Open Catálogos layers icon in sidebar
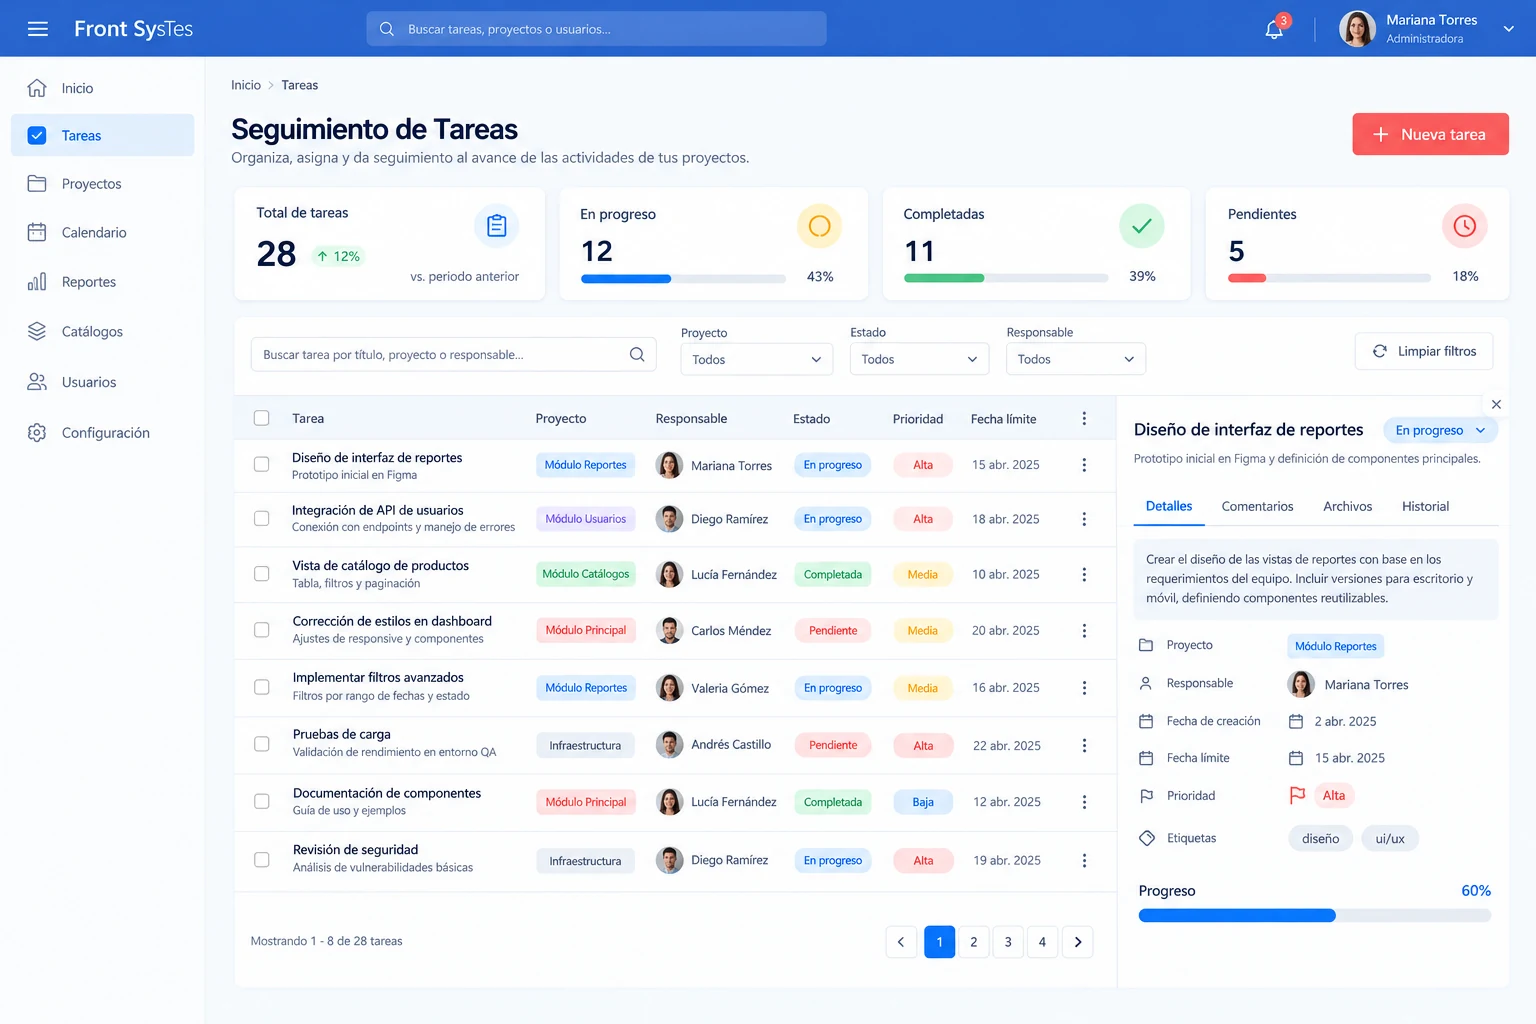Screen dimensions: 1536x1024 coord(37,331)
